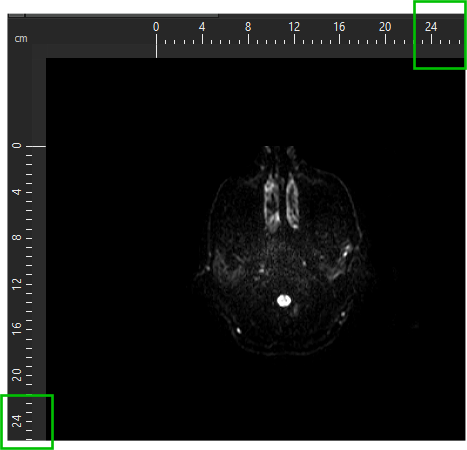The image size is (467, 450).
Task: Click the long gray bar above the ruler
Action: click(122, 15)
